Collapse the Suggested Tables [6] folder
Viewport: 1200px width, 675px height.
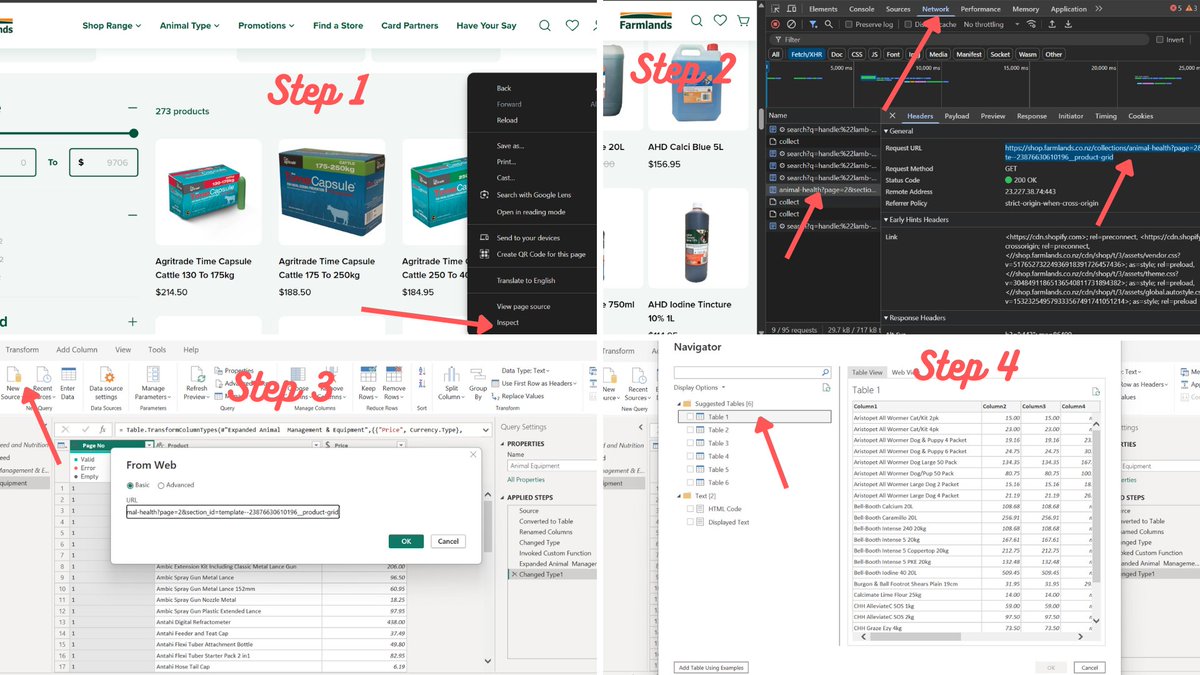pos(678,403)
